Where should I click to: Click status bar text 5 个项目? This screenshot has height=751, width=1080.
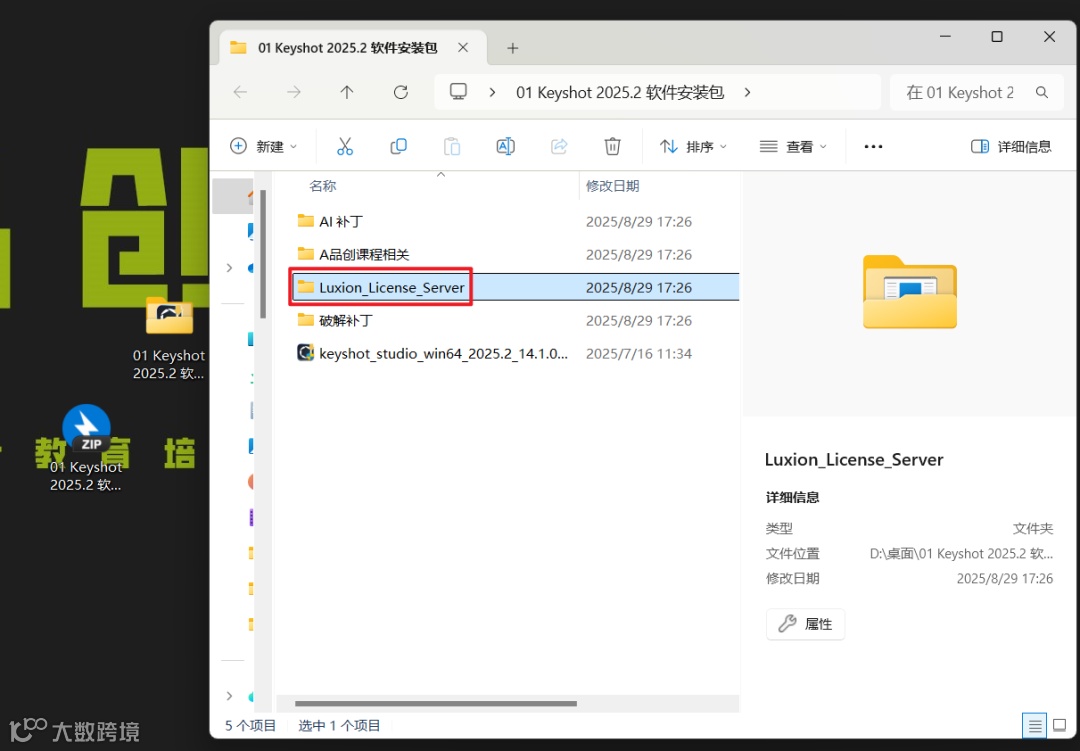click(250, 726)
